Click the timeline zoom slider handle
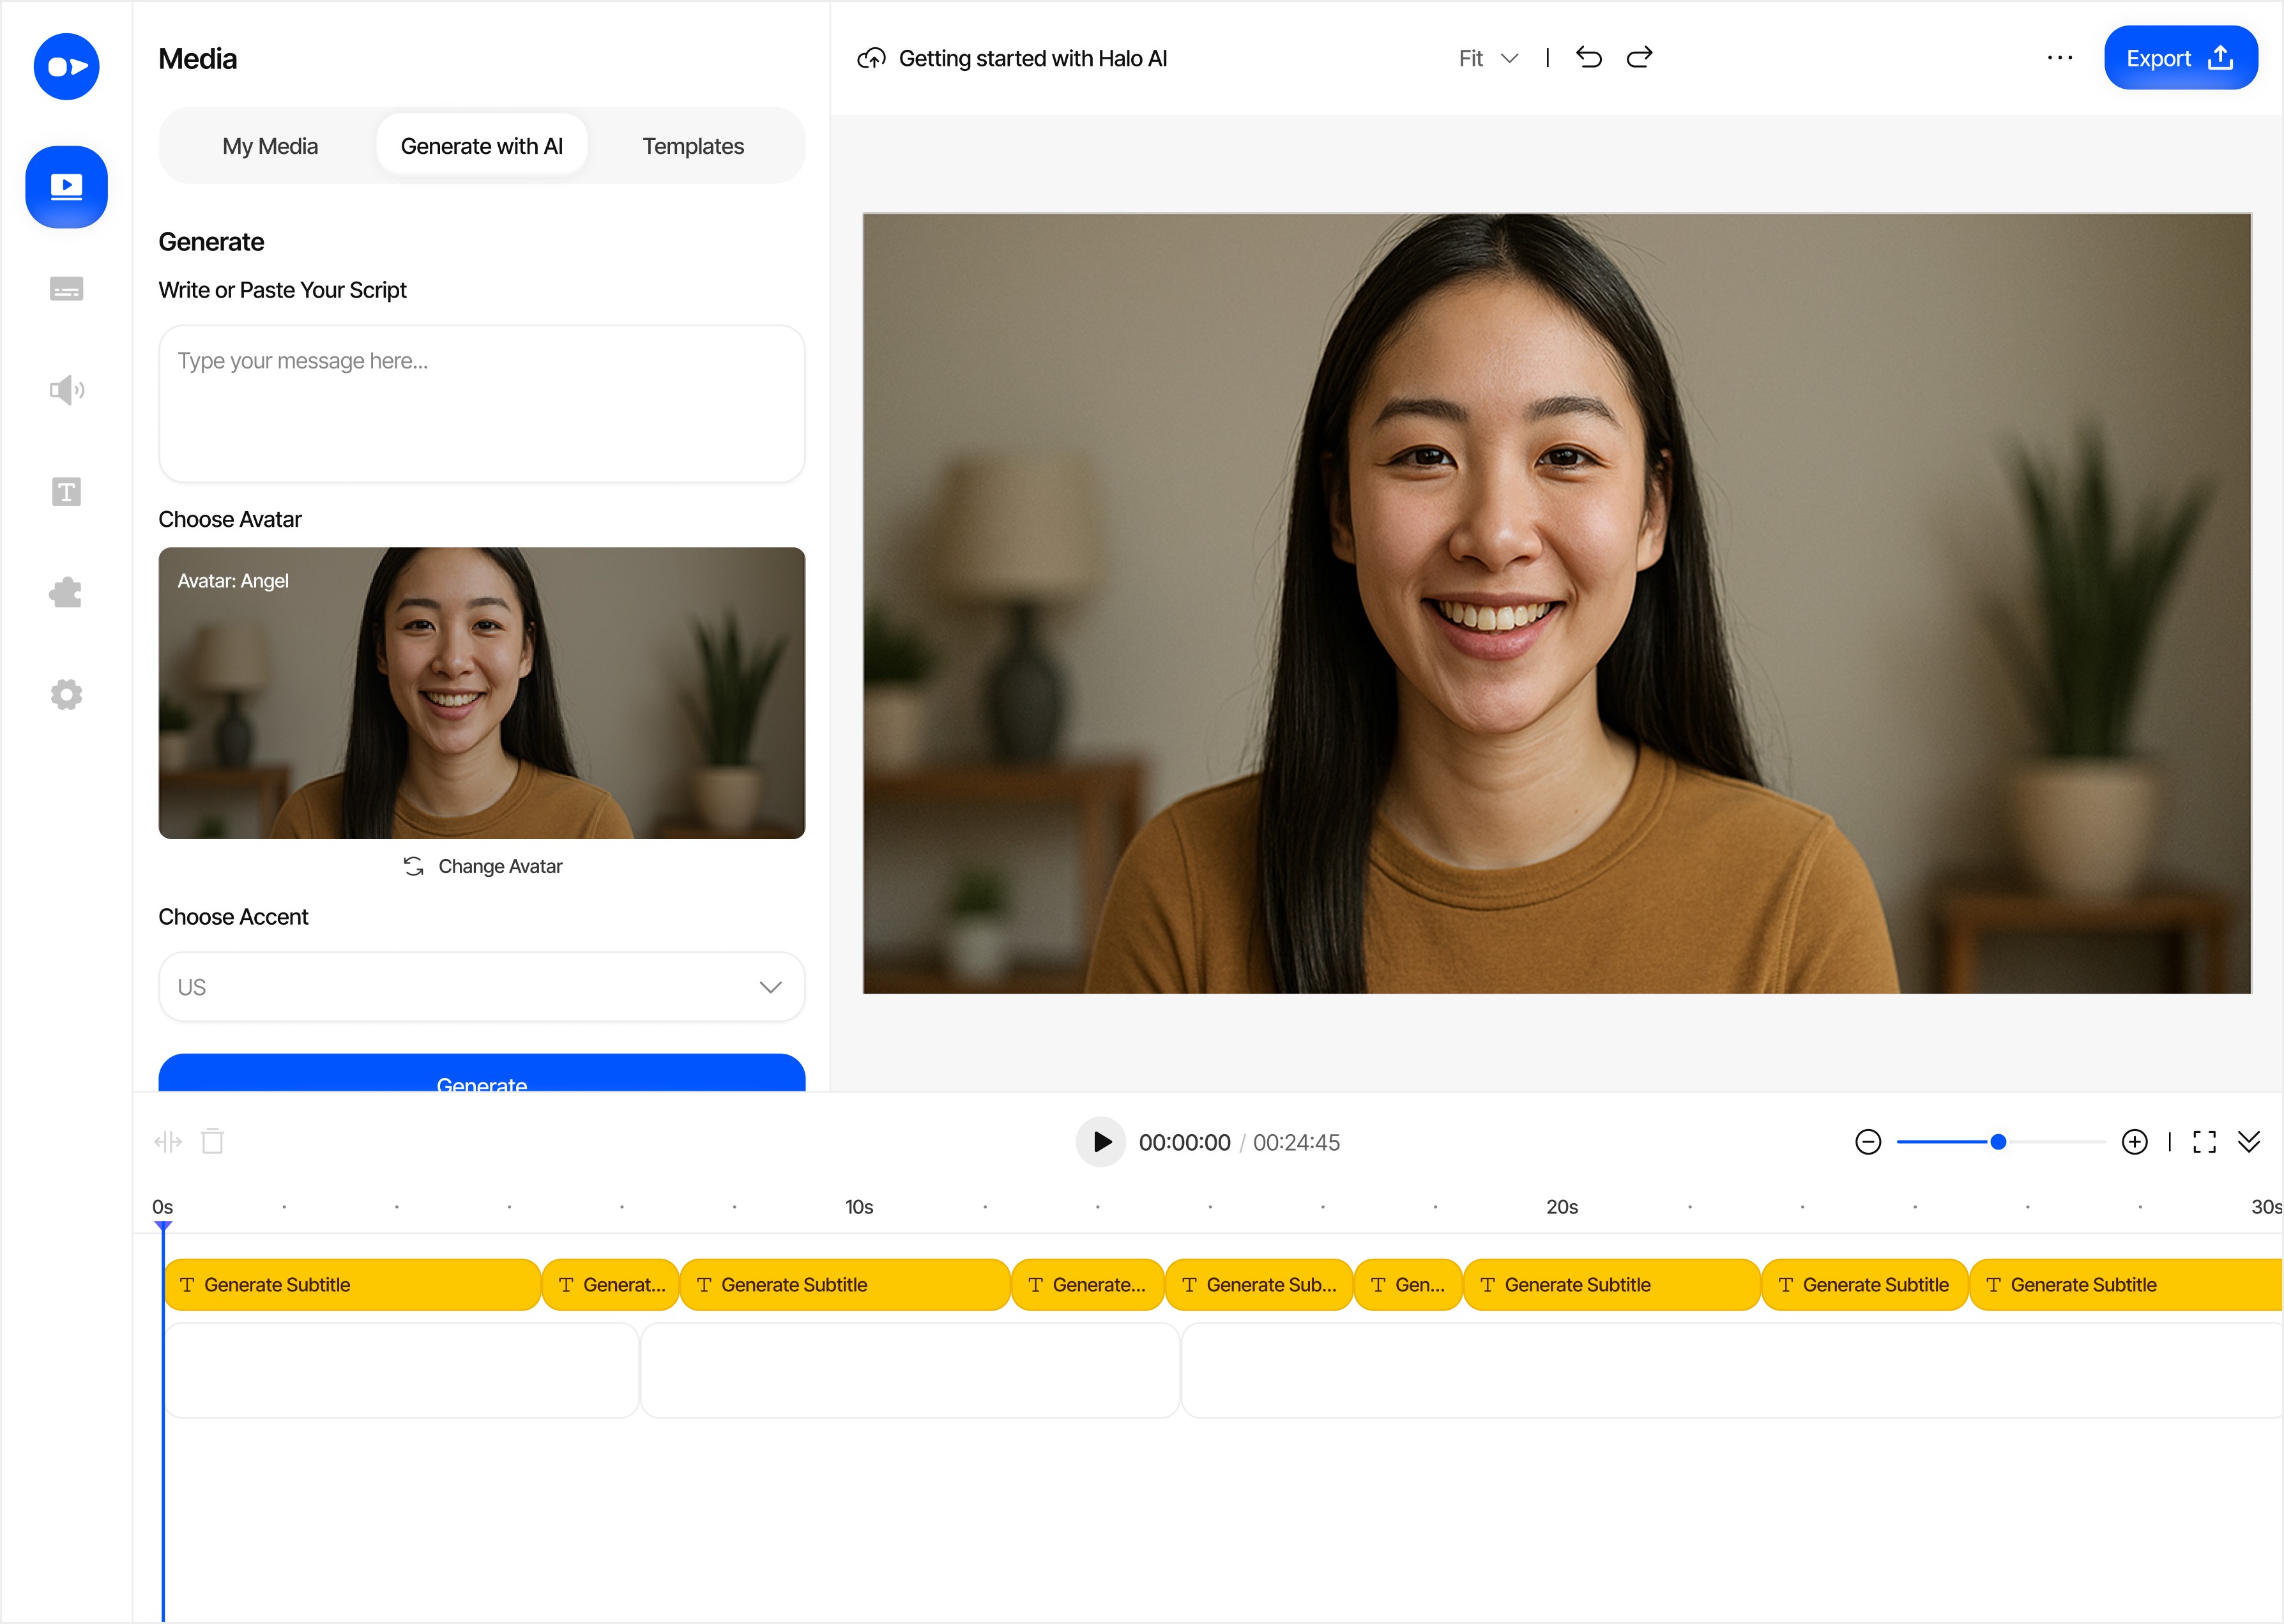This screenshot has width=2284, height=1624. (x=1998, y=1142)
